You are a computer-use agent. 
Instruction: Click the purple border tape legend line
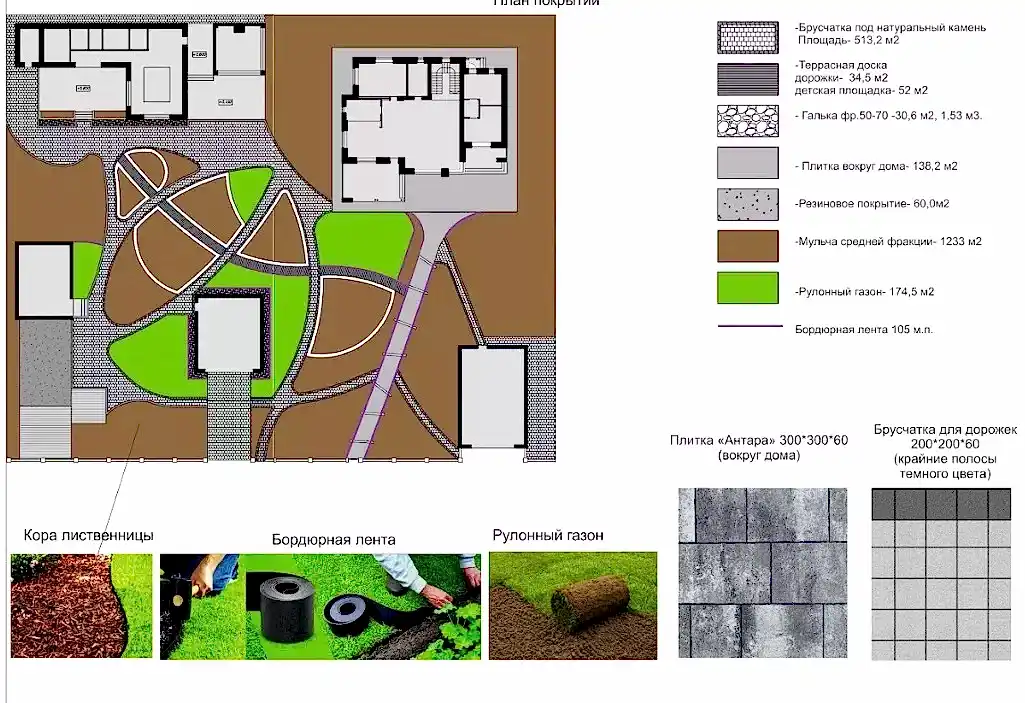[x=749, y=327]
